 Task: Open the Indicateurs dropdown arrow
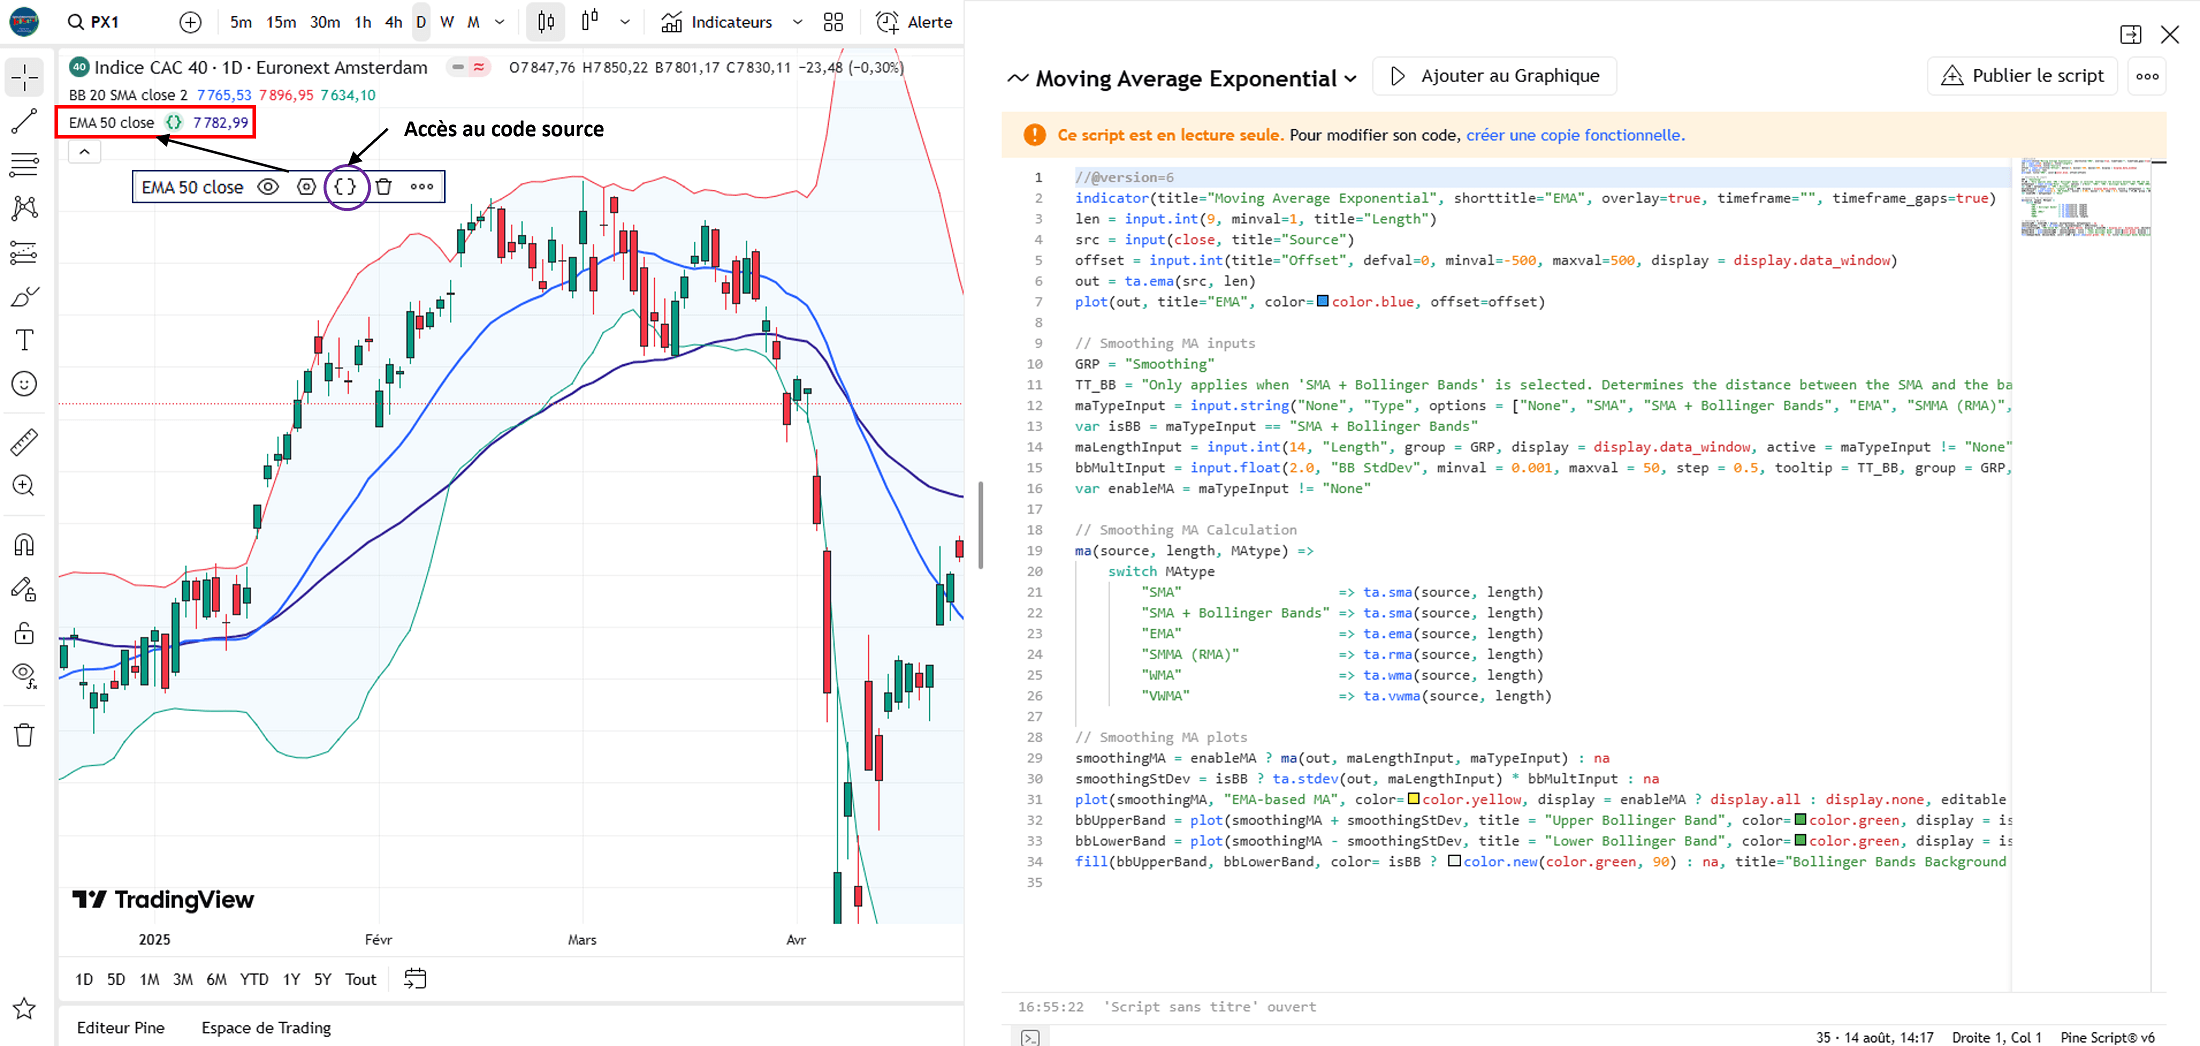pos(797,22)
